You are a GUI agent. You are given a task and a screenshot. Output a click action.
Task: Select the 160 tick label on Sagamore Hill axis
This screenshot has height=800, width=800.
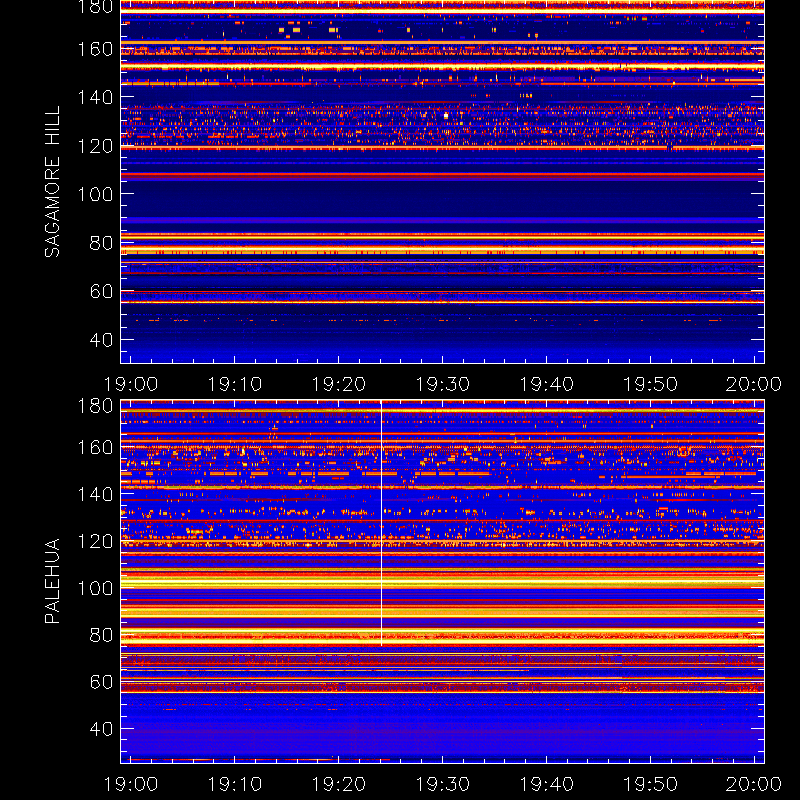(x=95, y=49)
